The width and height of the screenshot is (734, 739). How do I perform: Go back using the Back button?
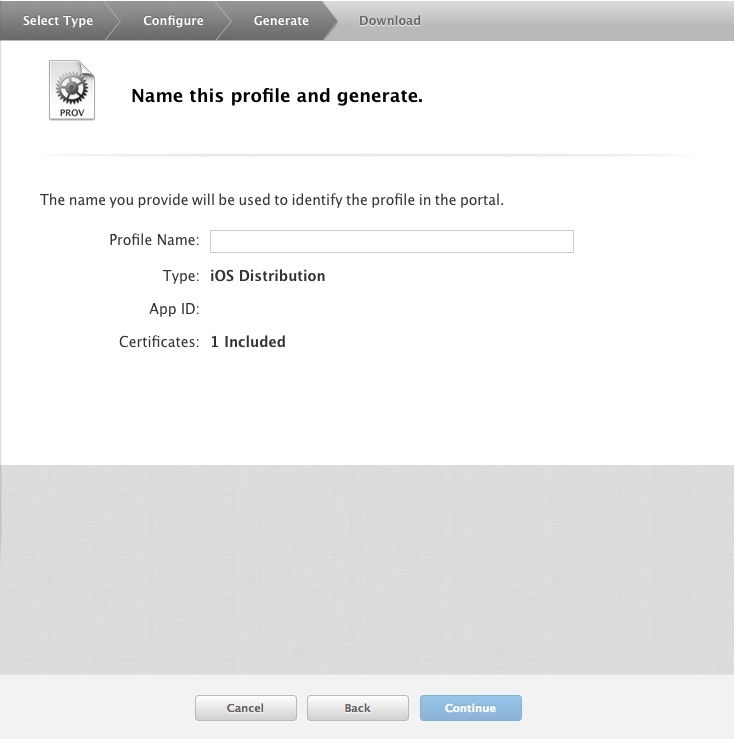[x=357, y=708]
